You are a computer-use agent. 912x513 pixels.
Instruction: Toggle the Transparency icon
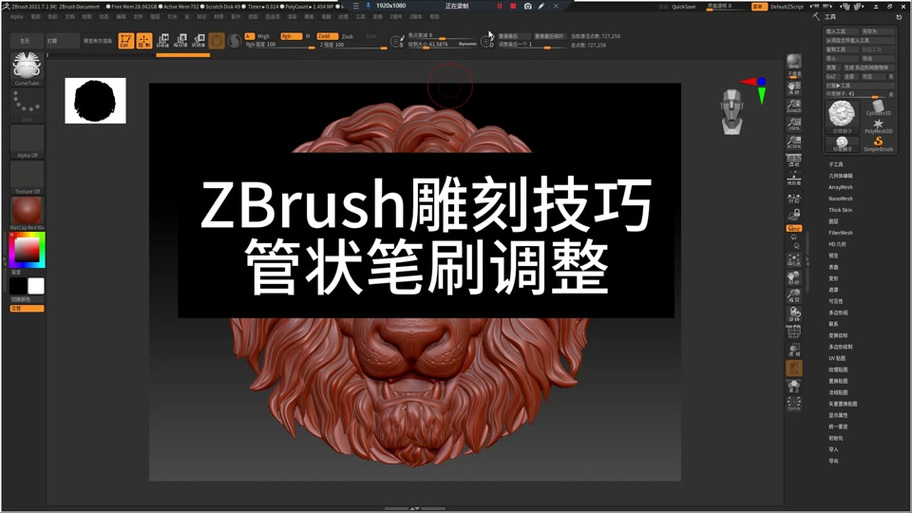[794, 350]
